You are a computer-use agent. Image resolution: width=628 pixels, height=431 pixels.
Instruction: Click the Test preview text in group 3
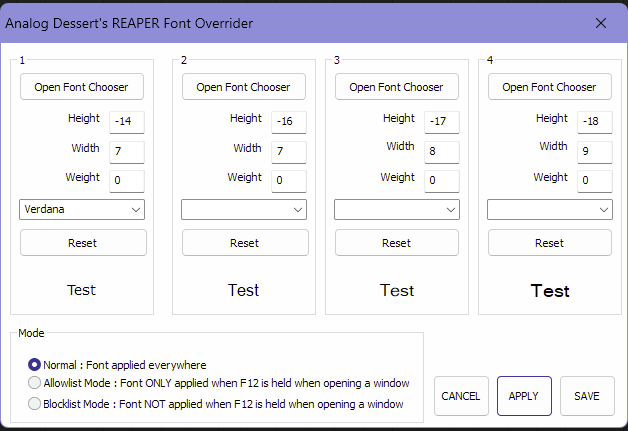(397, 290)
